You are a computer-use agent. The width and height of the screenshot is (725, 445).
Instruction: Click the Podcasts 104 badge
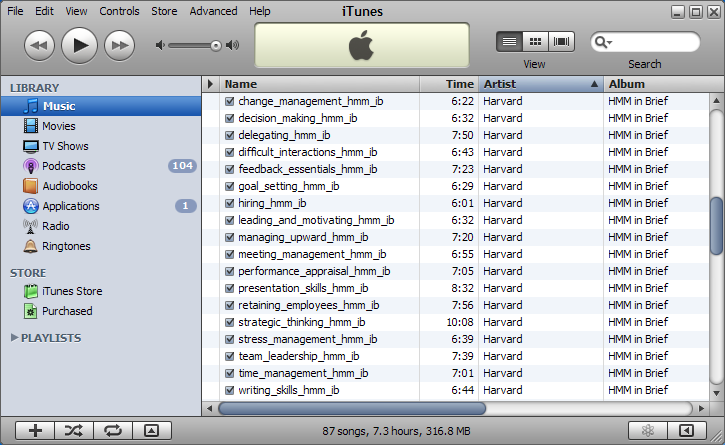[x=183, y=166]
